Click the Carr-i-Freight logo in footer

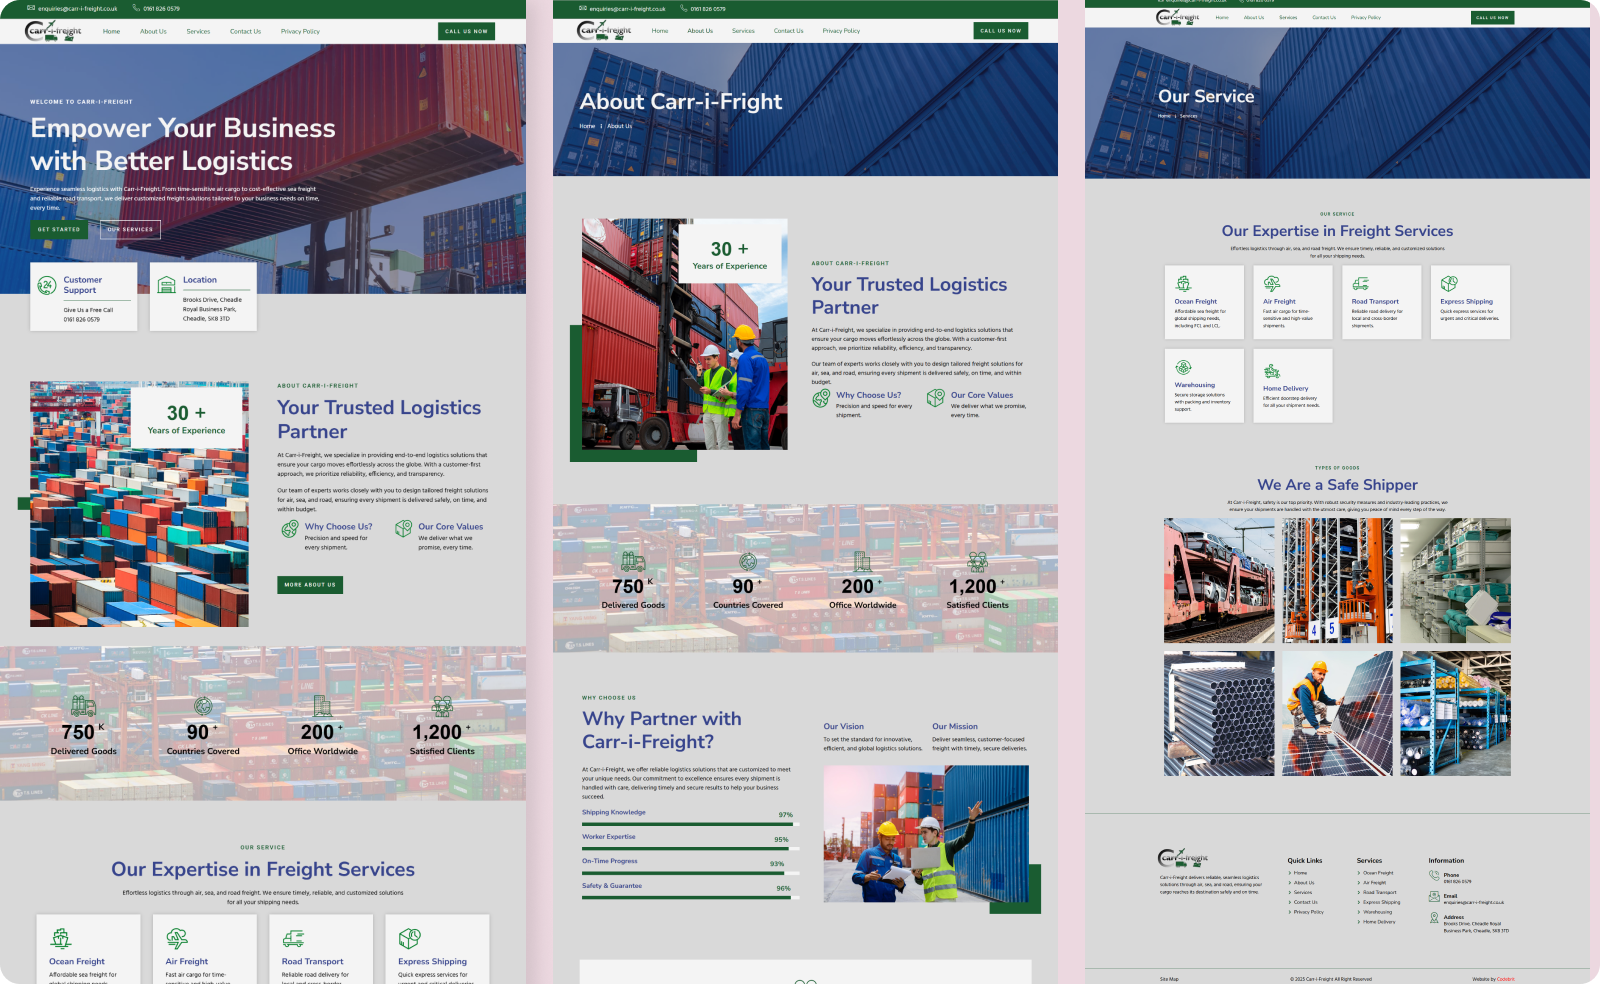point(1183,858)
